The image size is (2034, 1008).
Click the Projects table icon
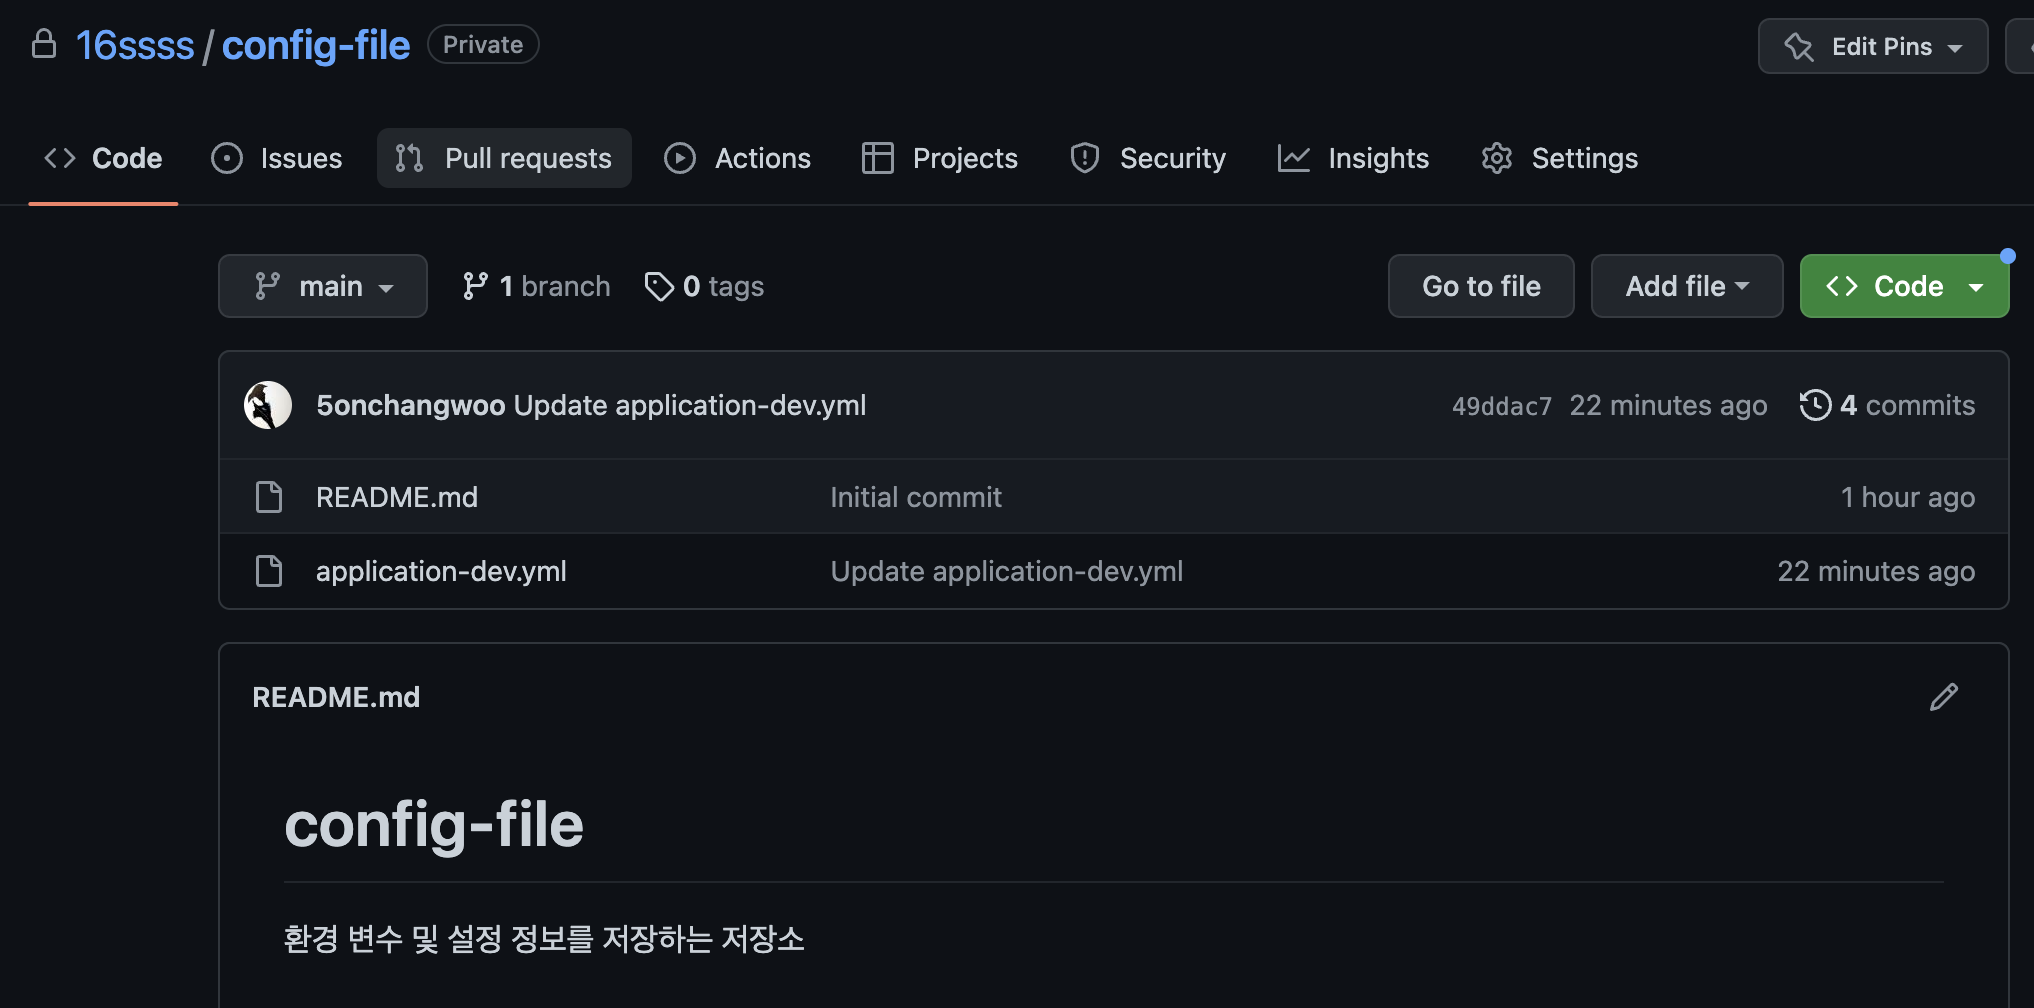tap(878, 158)
